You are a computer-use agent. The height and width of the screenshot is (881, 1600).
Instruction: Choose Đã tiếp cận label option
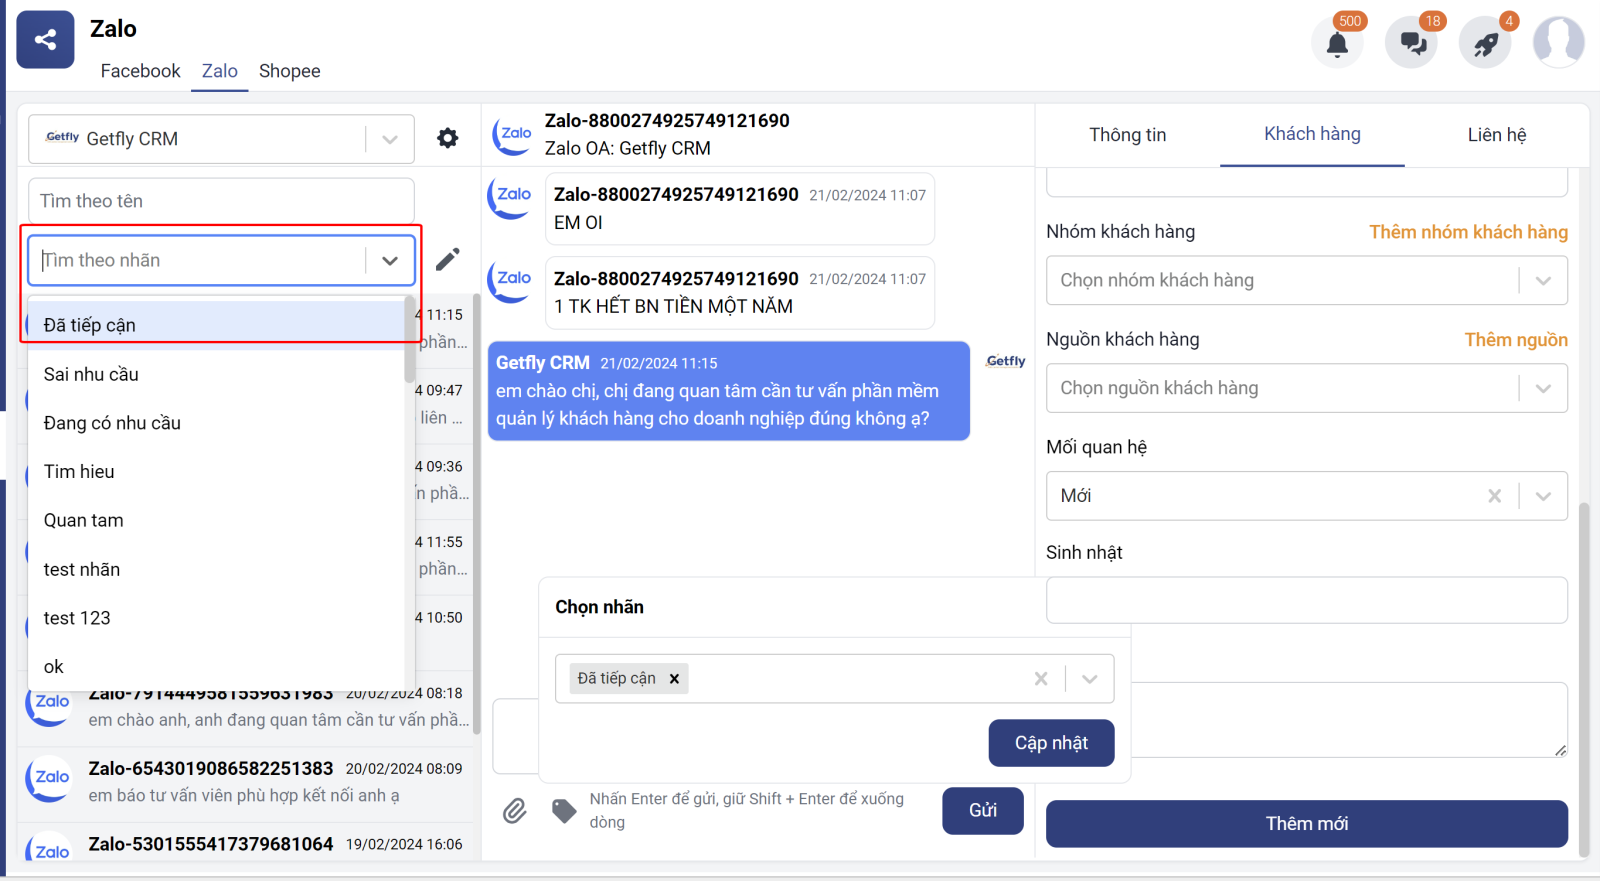[217, 325]
